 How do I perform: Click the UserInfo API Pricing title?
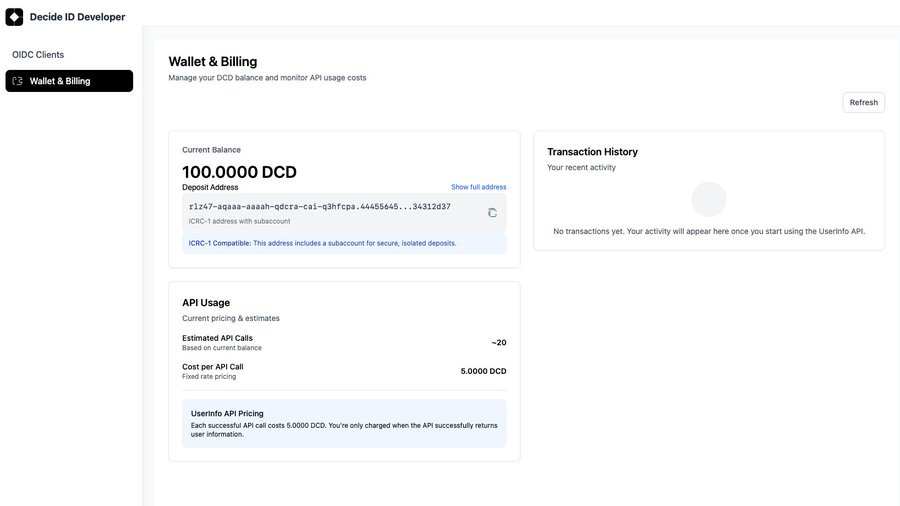(227, 413)
